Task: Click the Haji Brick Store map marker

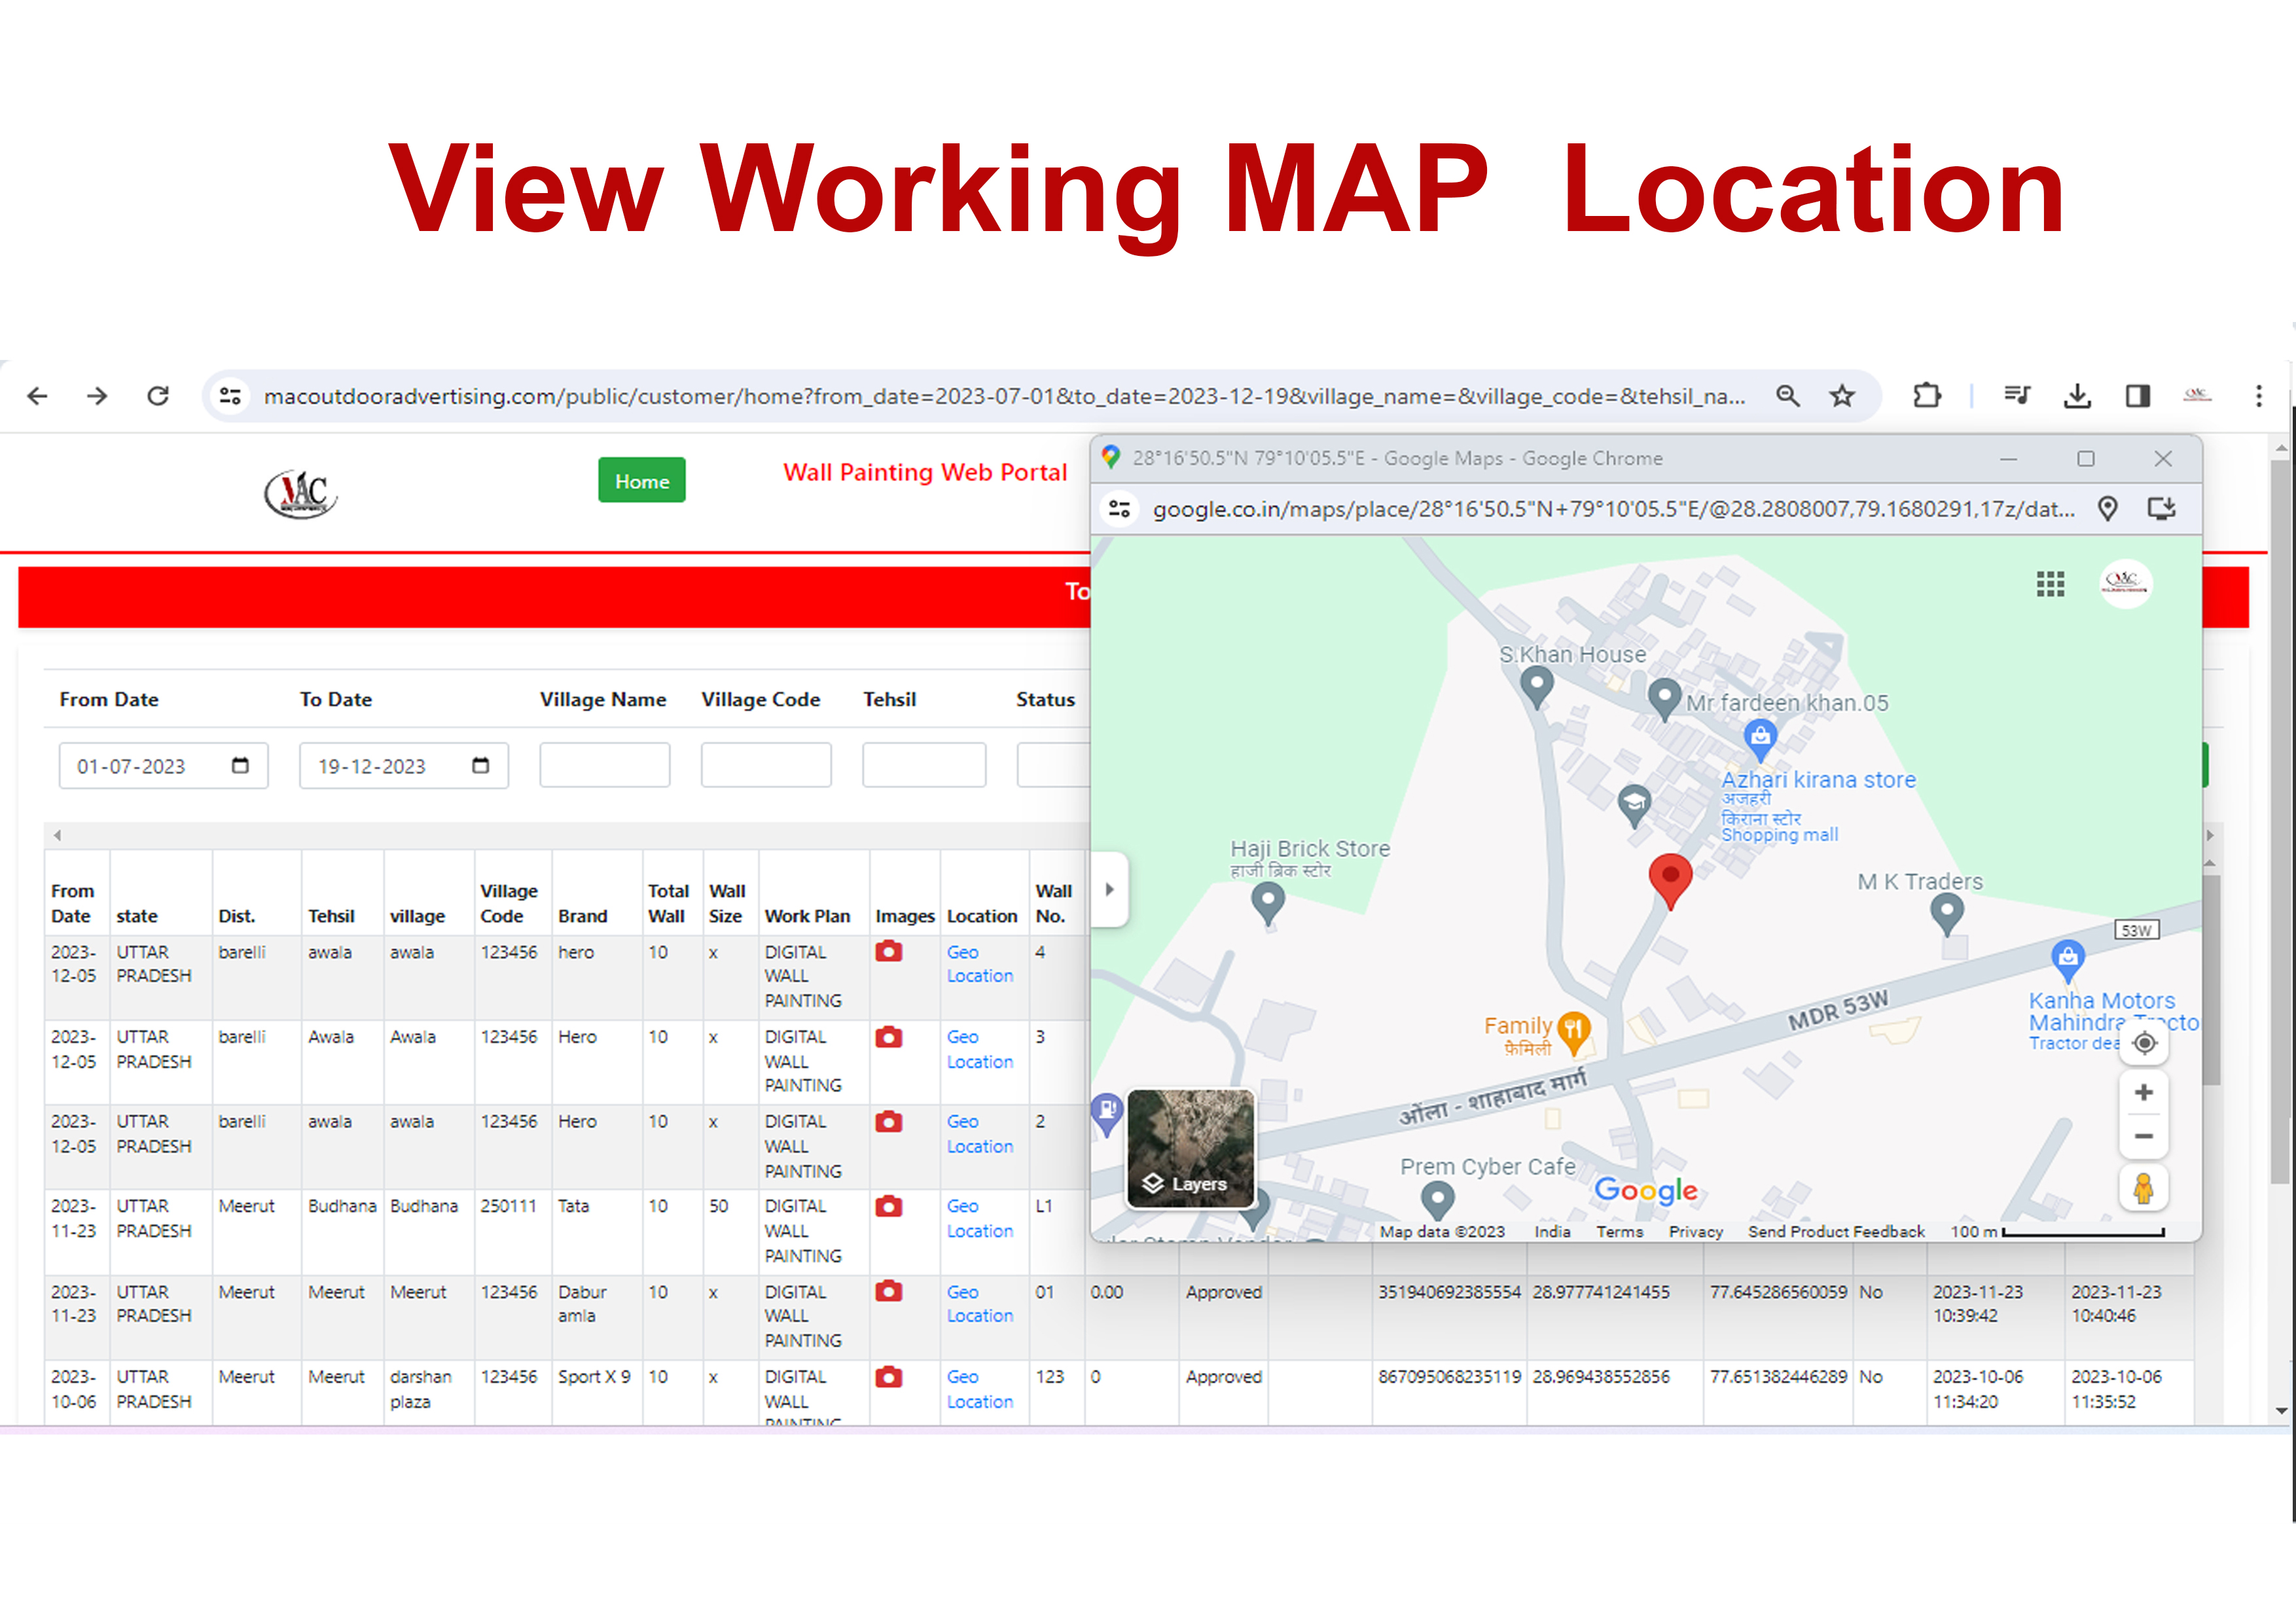Action: pos(1268,905)
